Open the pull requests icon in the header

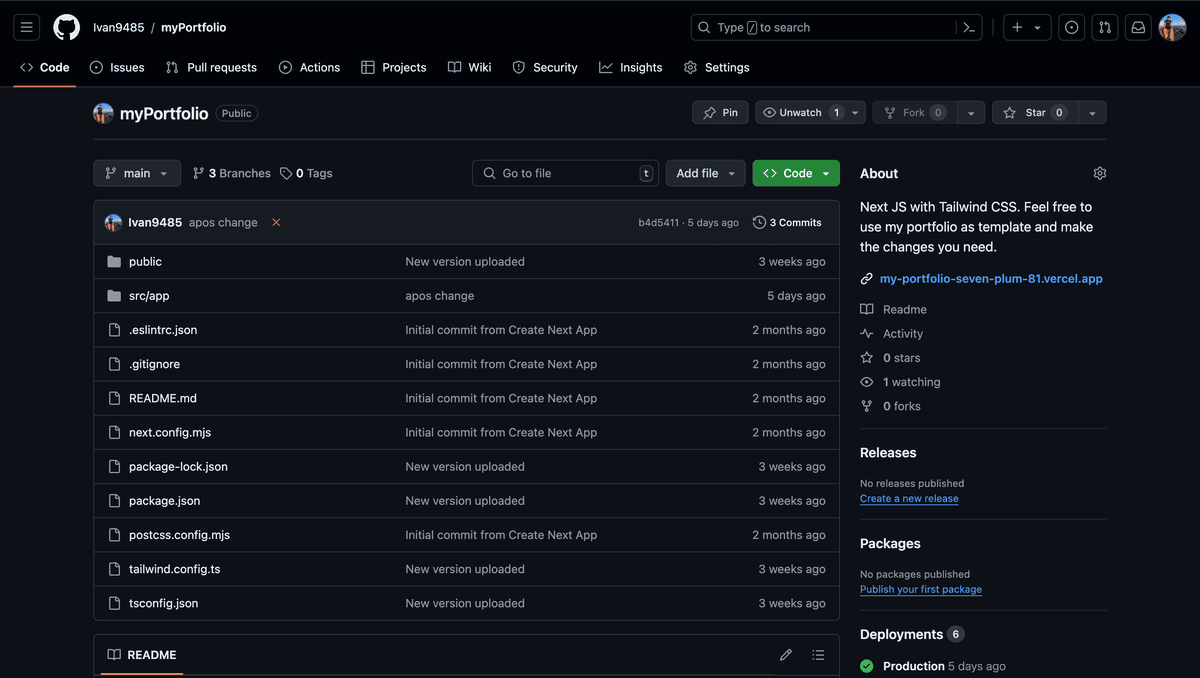(1105, 28)
